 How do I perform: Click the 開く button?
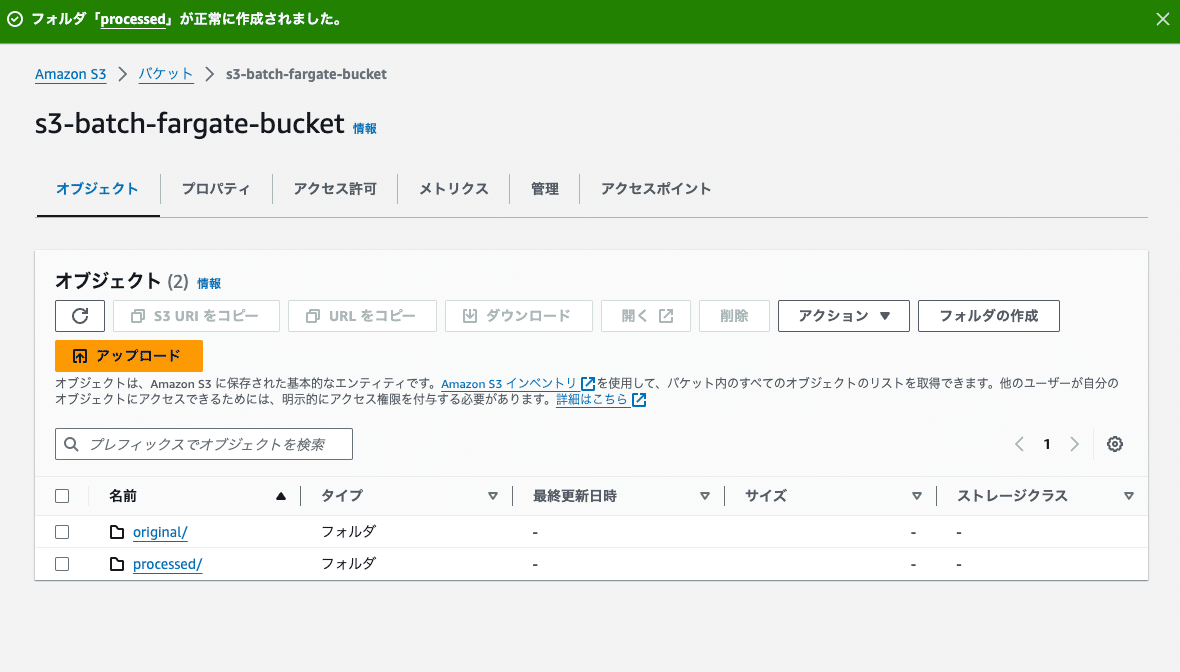coord(646,316)
